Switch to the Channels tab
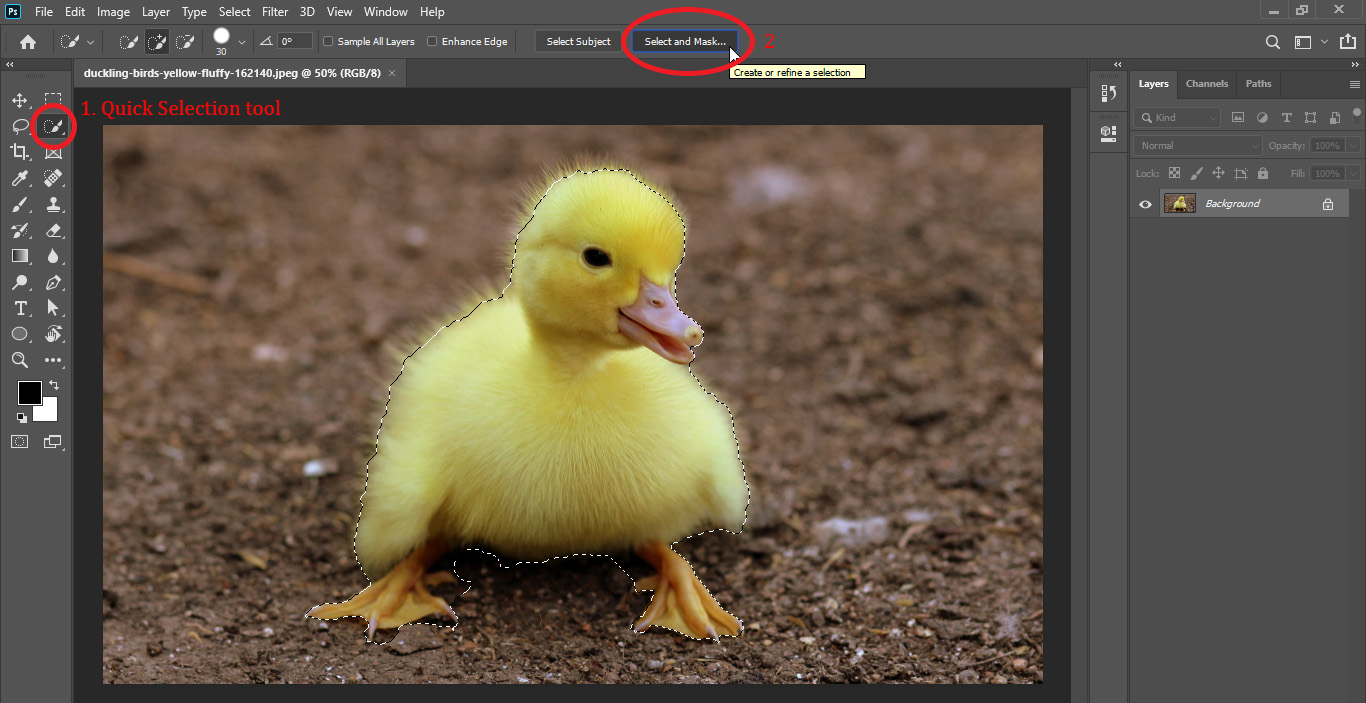The image size is (1366, 703). tap(1206, 84)
